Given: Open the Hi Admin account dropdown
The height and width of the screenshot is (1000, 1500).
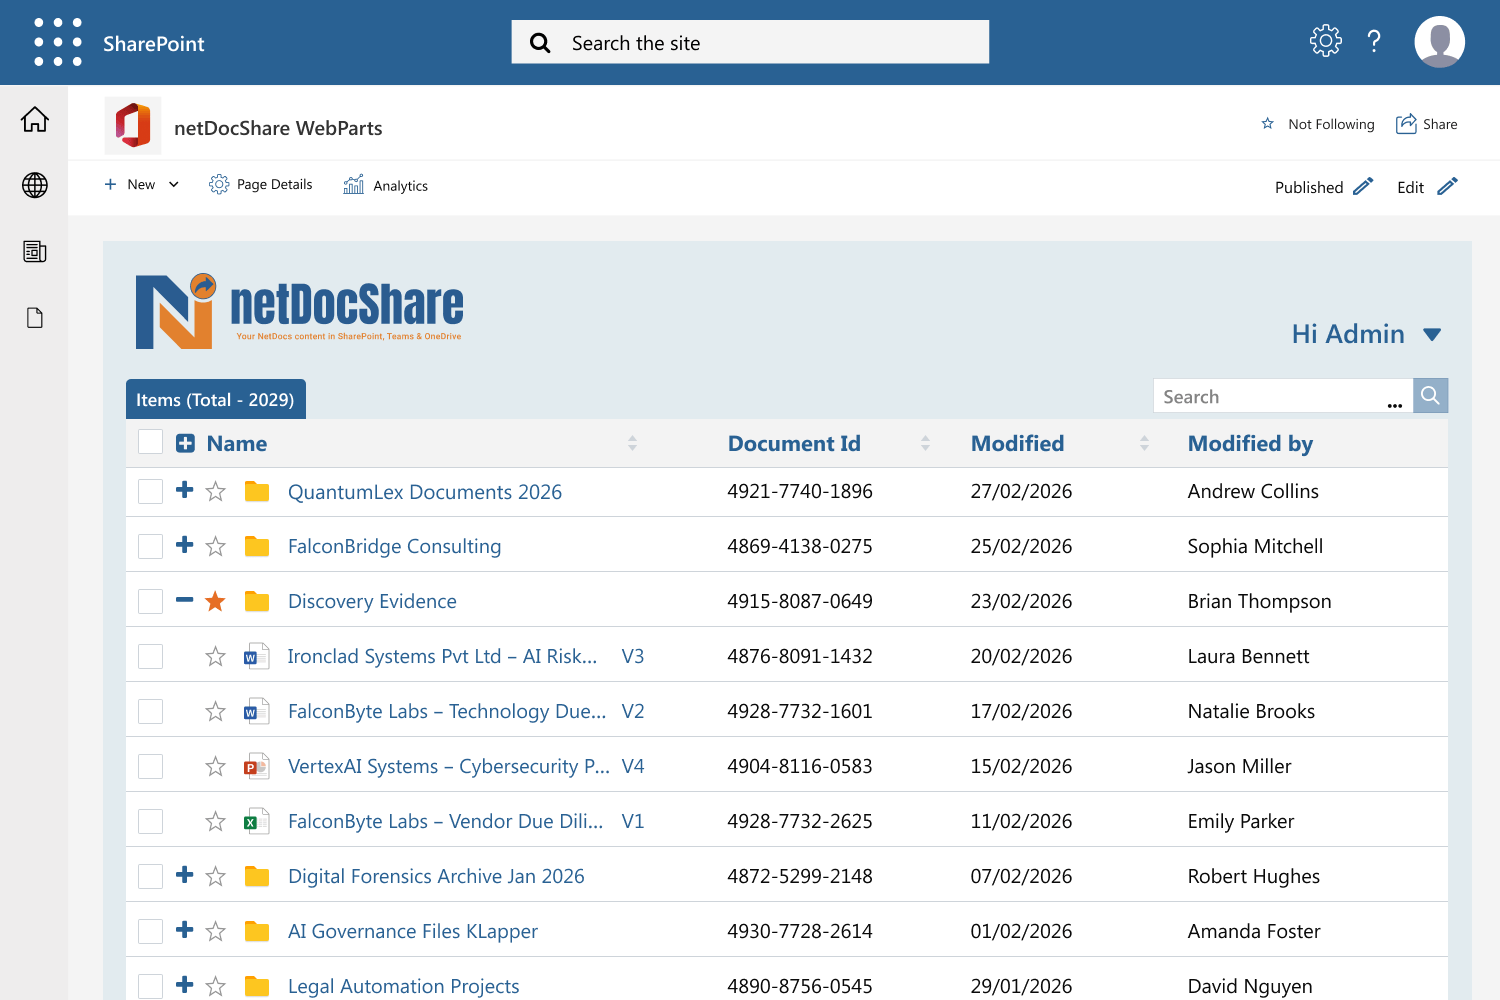Looking at the screenshot, I should [x=1367, y=333].
